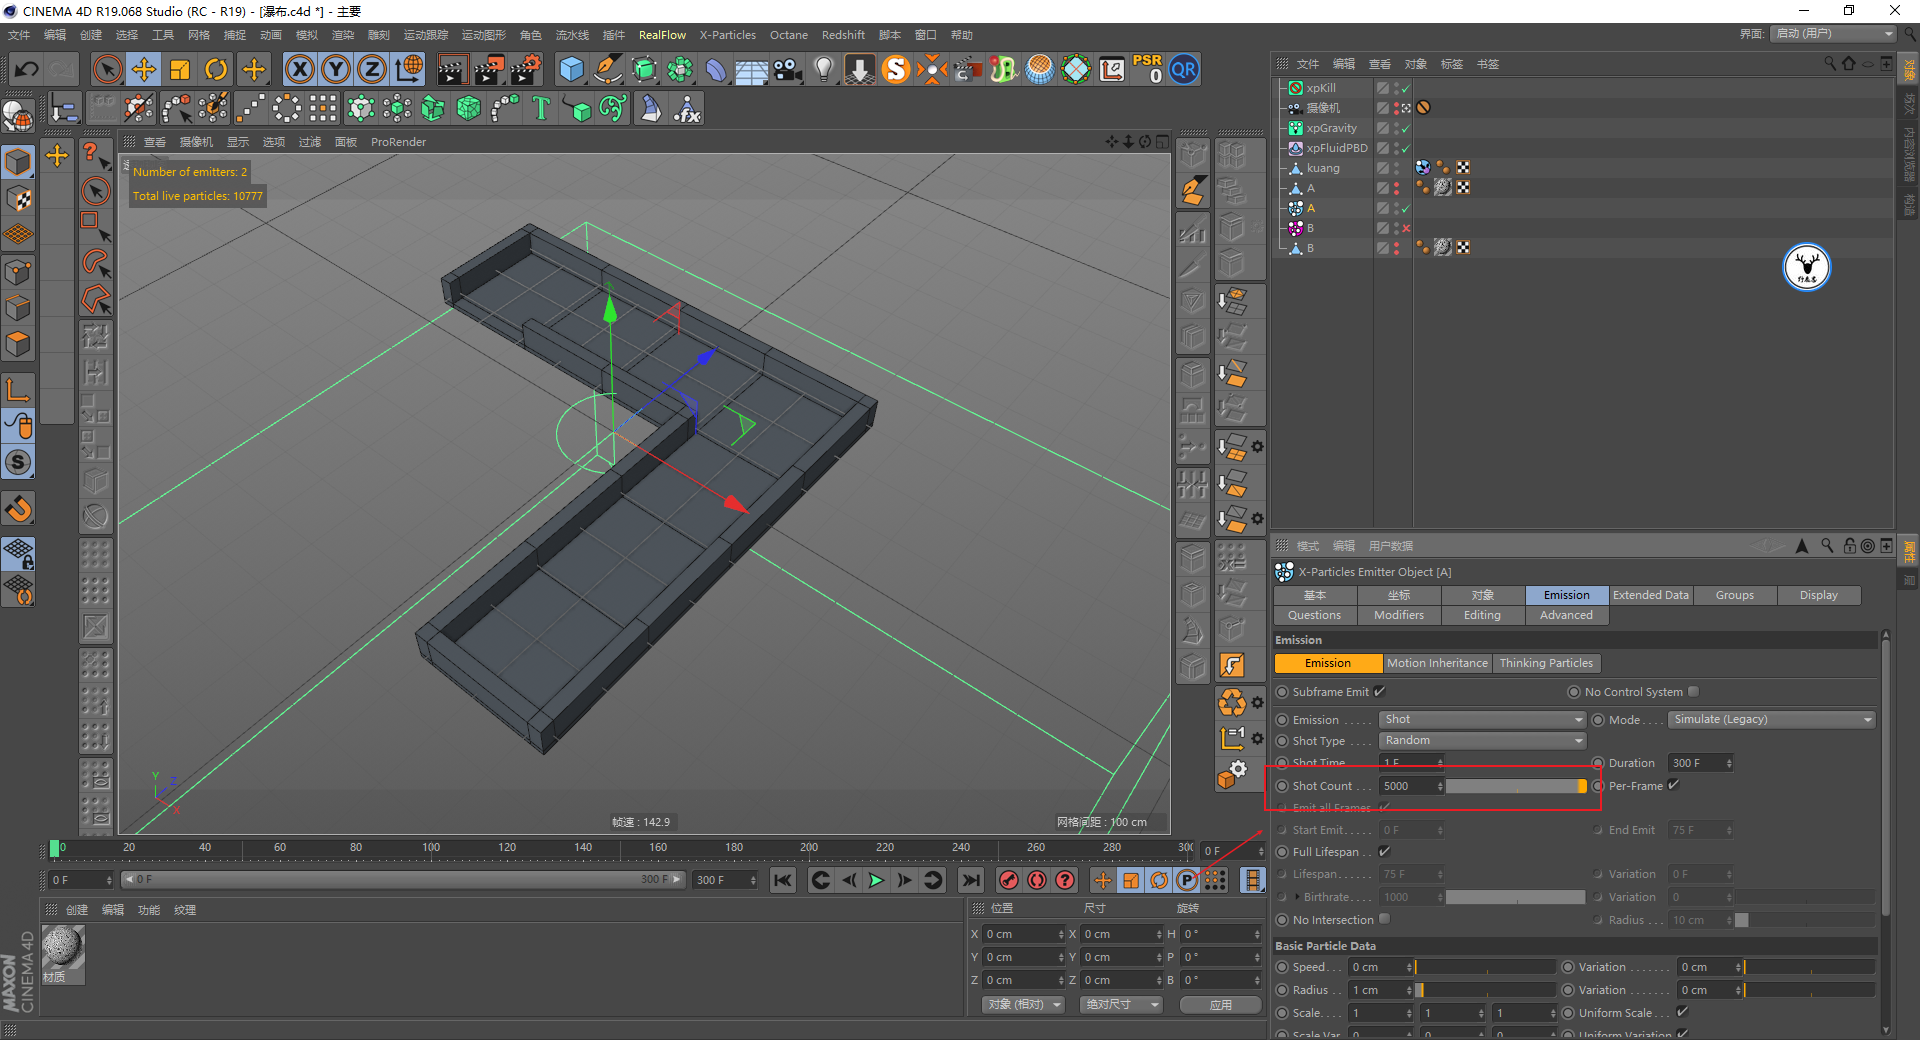1920x1040 pixels.
Task: Open the X-Particles menu
Action: tap(727, 35)
